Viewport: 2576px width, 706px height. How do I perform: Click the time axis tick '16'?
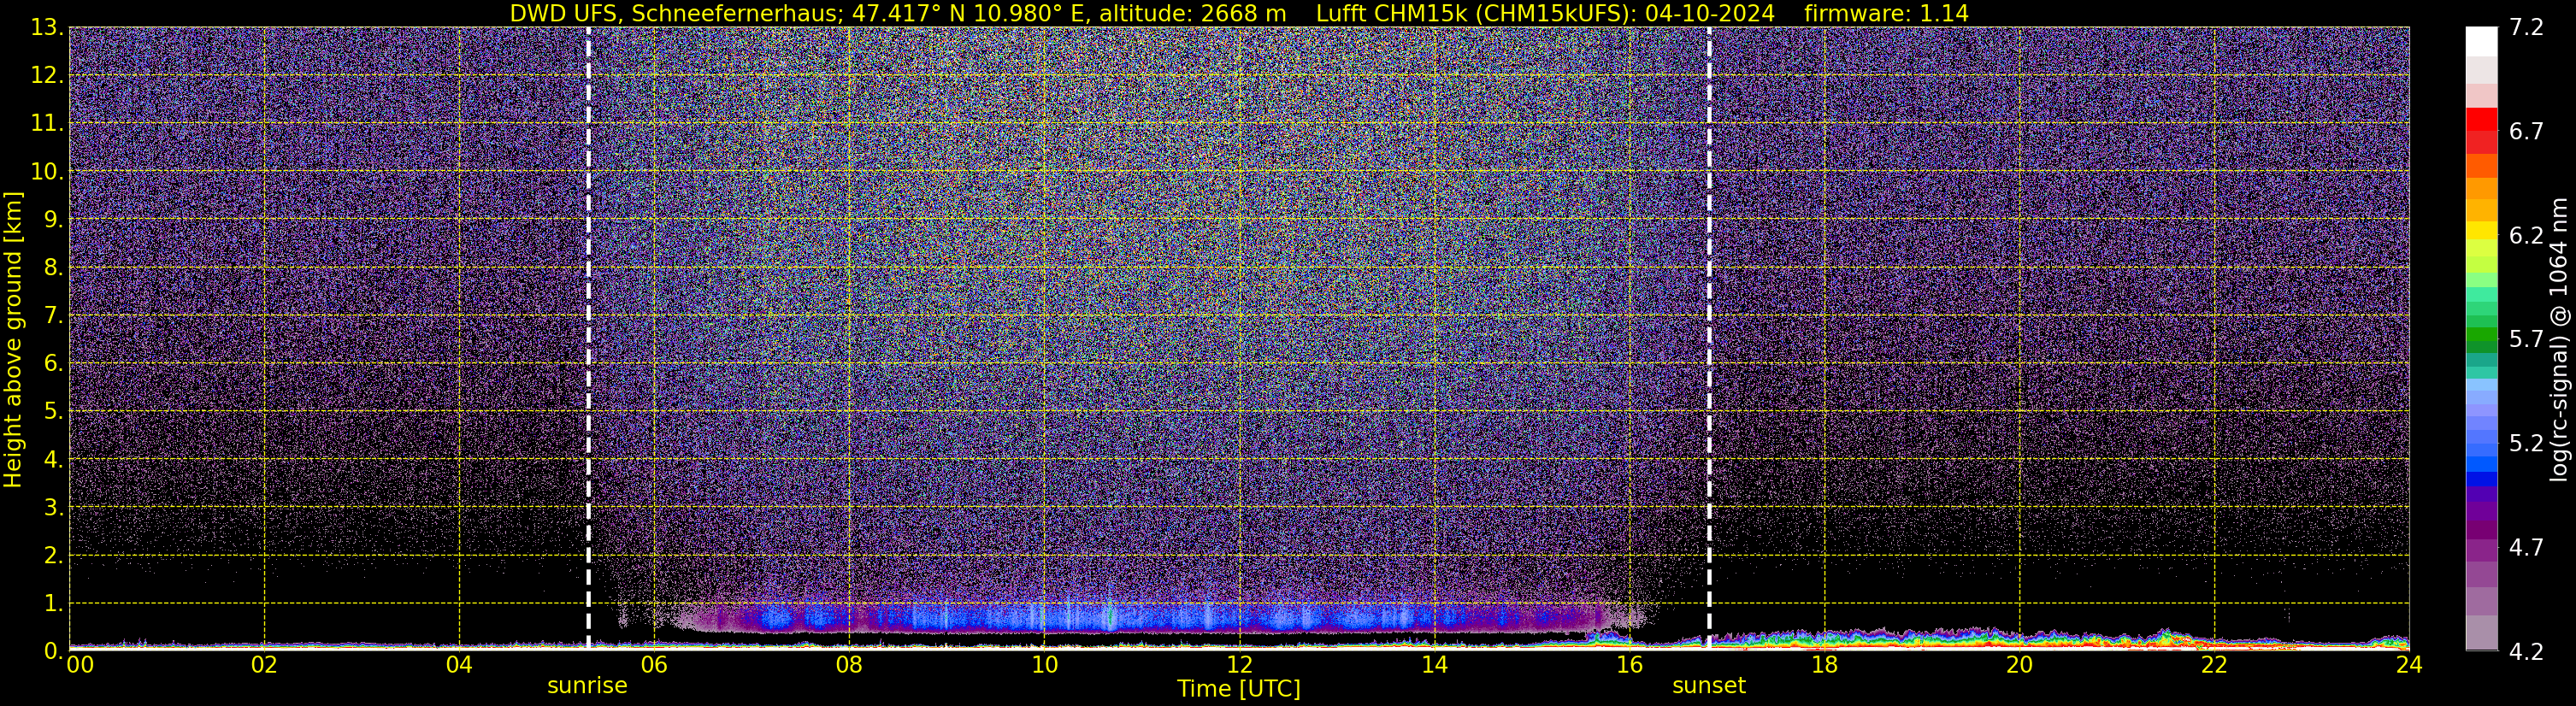pyautogui.click(x=1629, y=666)
